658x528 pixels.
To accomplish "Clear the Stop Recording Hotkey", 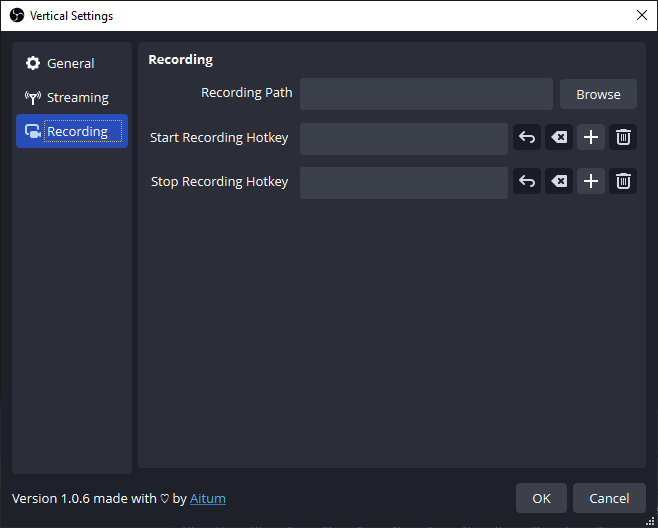I will (x=559, y=182).
